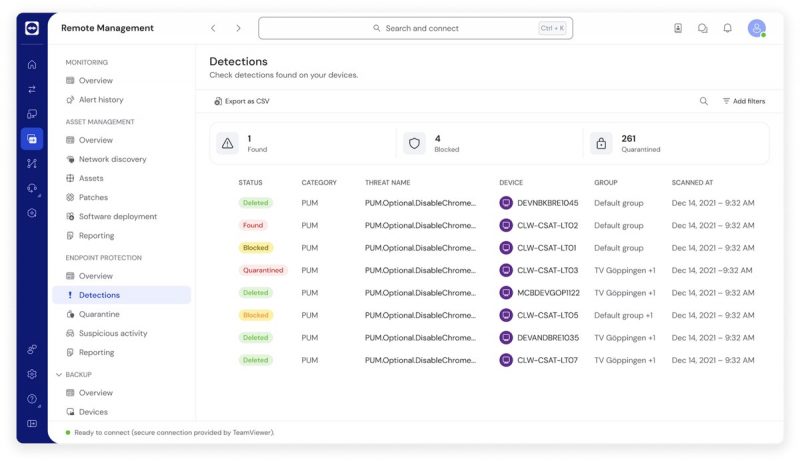Click the Search and connect field

coord(415,28)
